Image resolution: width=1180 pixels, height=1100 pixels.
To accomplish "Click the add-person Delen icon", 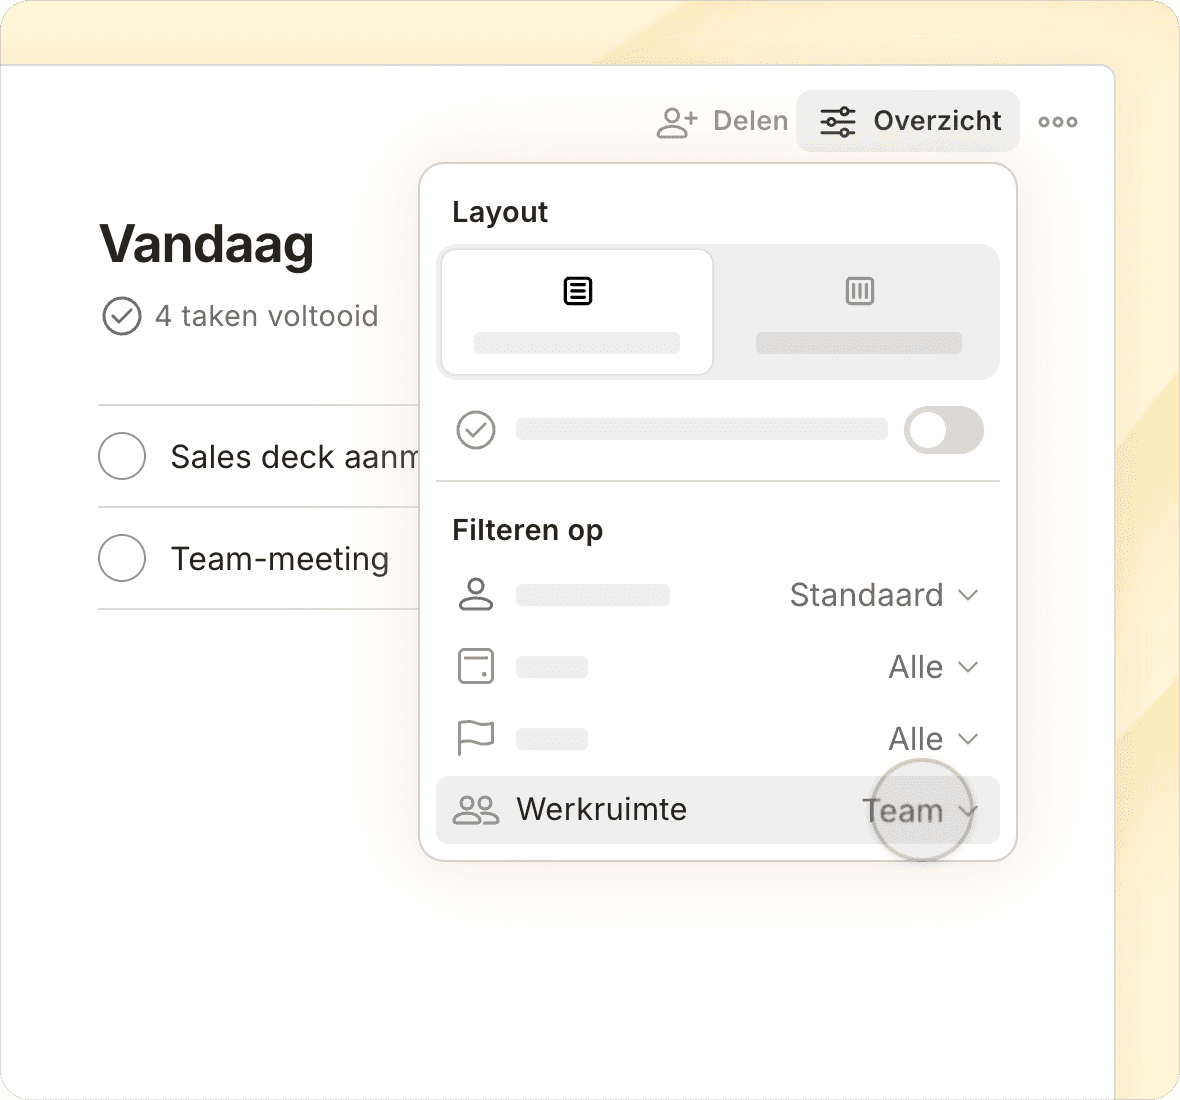I will tap(676, 122).
